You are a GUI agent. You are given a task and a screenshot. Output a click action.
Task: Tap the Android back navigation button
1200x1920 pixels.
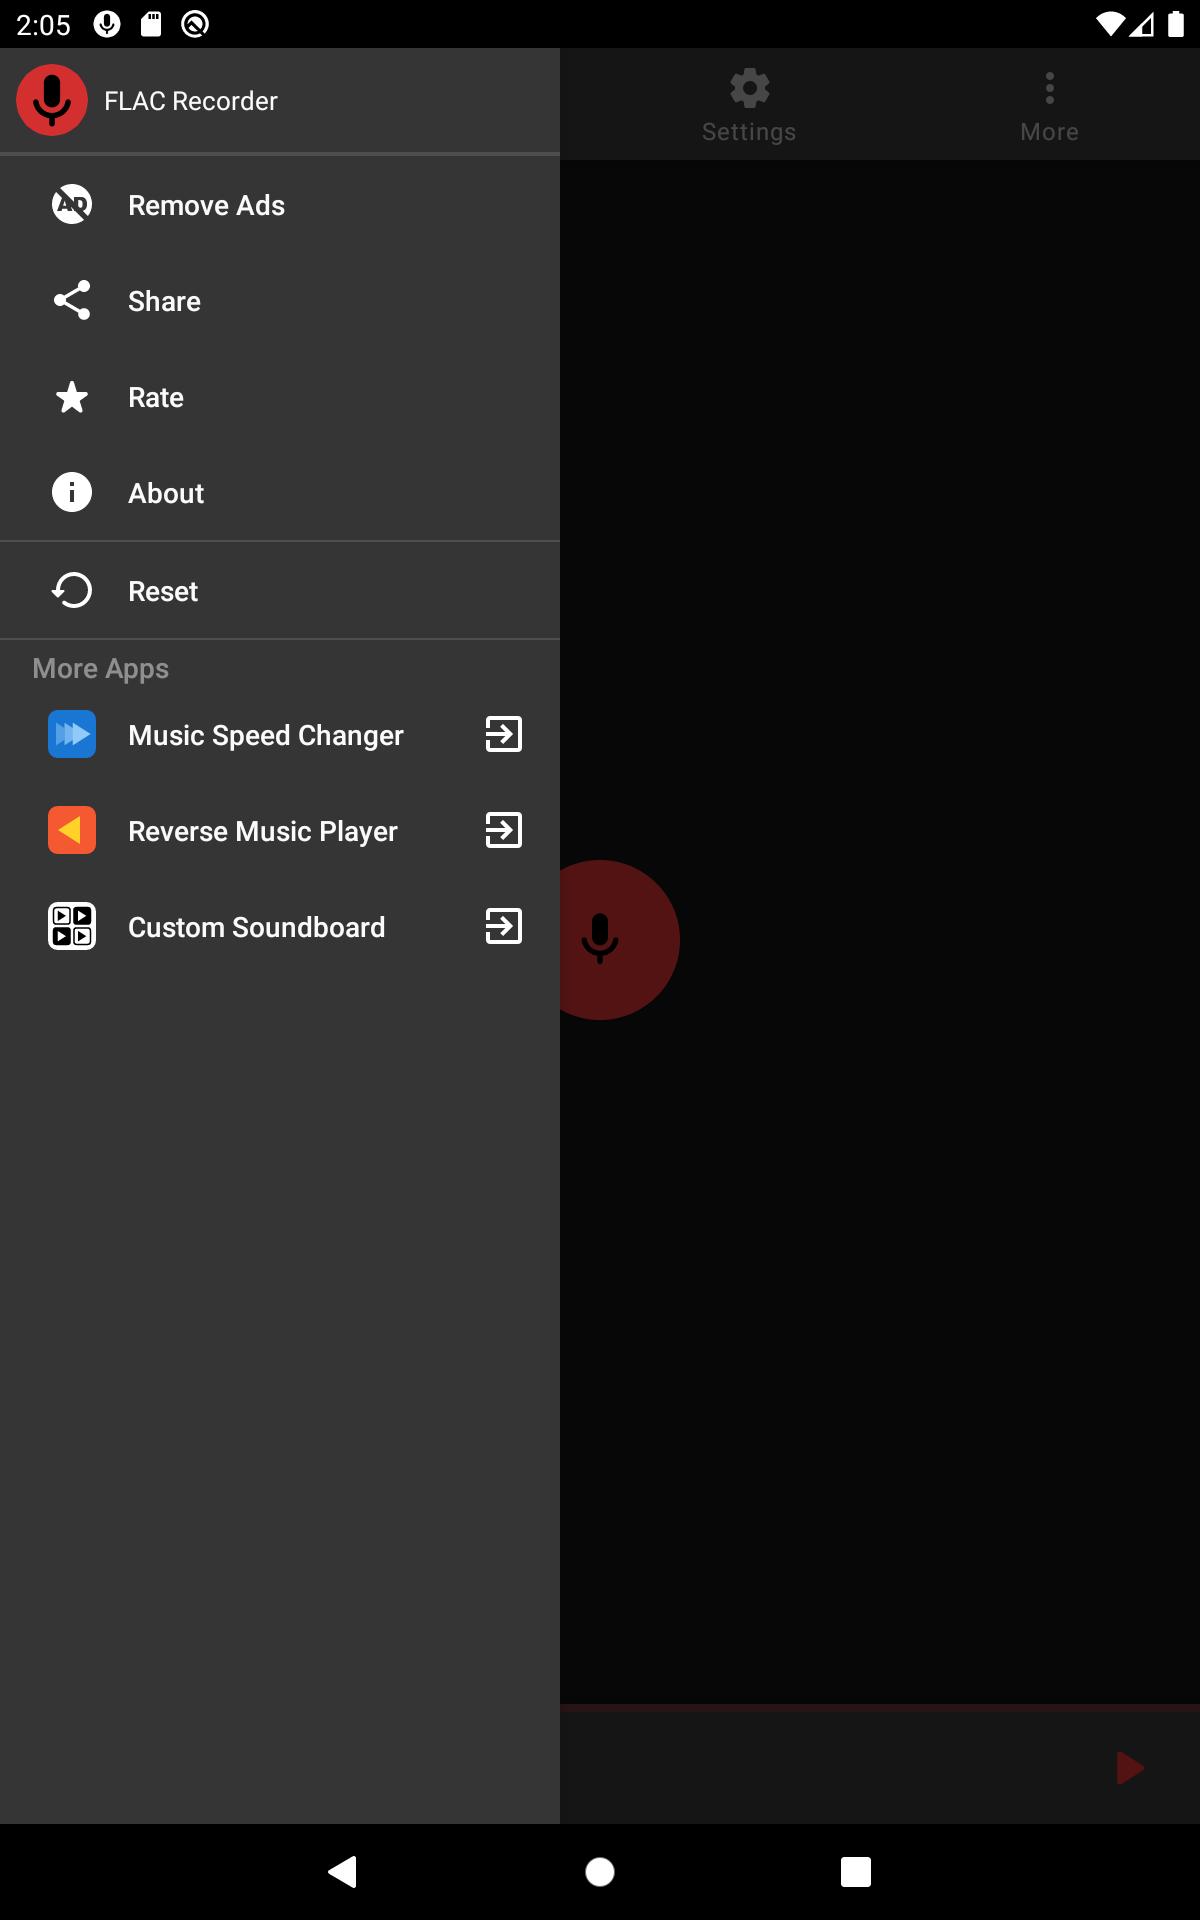click(343, 1871)
